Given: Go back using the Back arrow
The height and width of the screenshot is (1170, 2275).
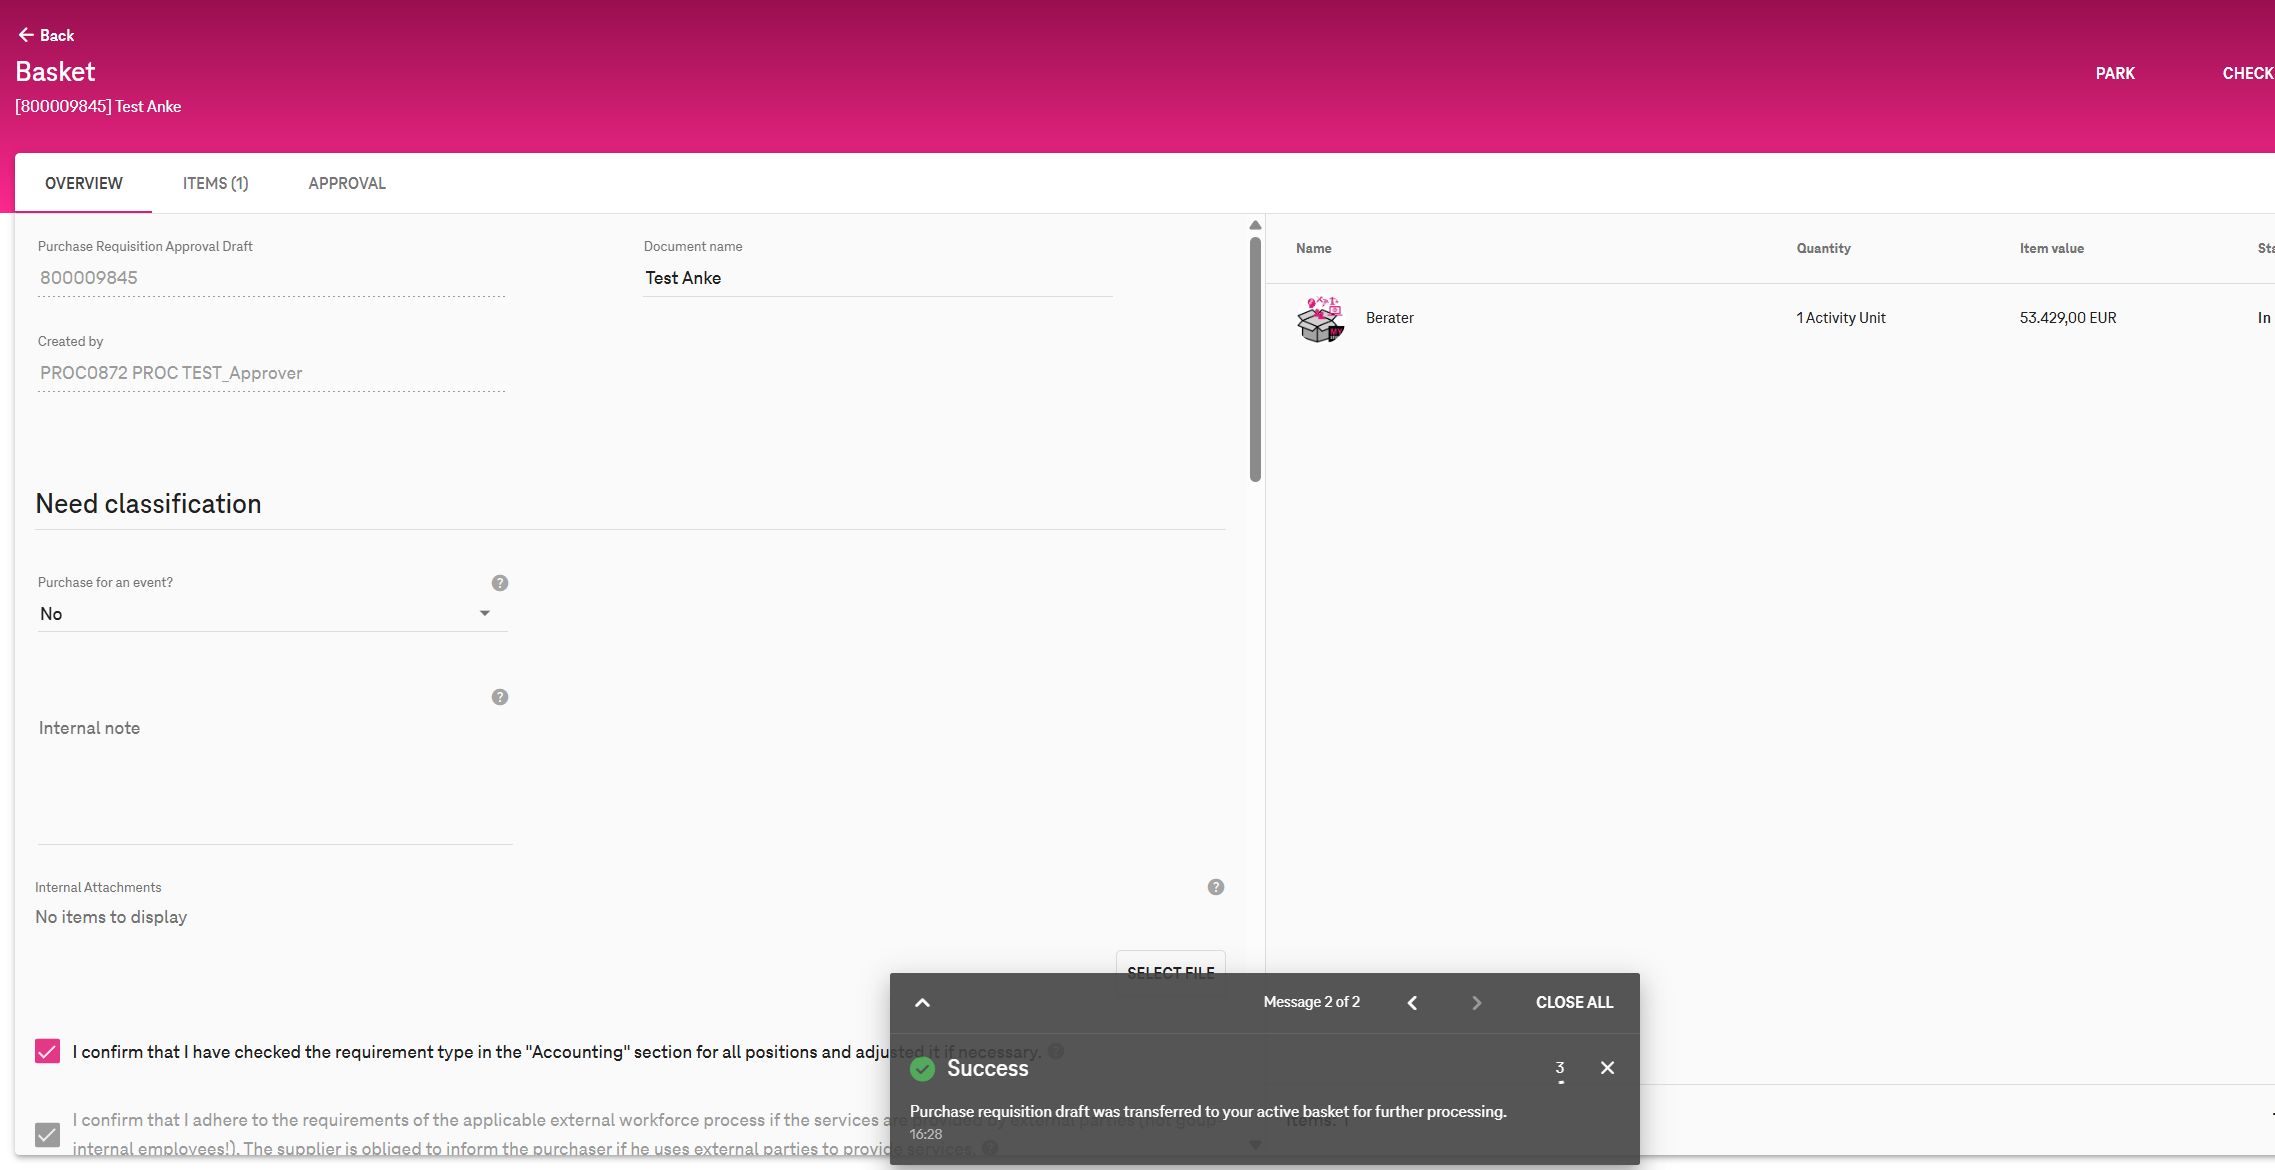Looking at the screenshot, I should click(46, 35).
